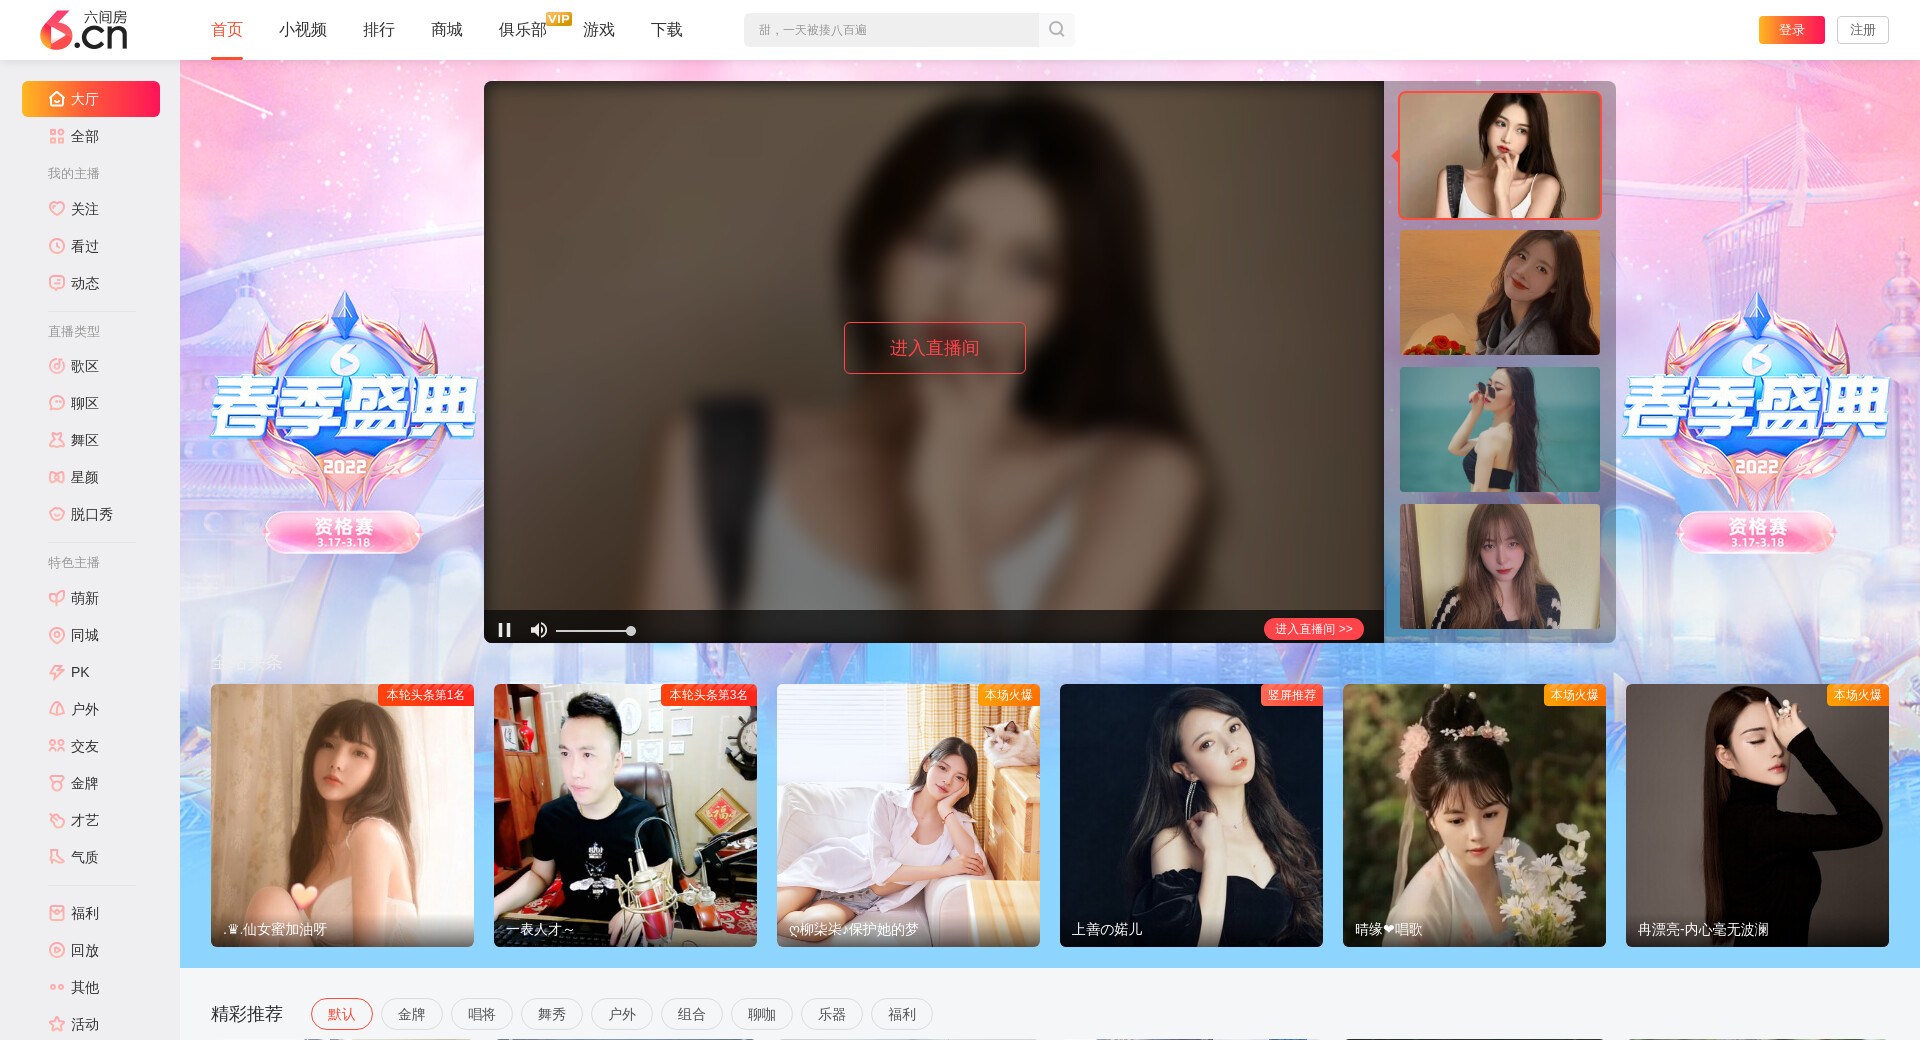Screen dimensions: 1920x1040
Task: Open 看过 history clock icon
Action: coord(57,246)
